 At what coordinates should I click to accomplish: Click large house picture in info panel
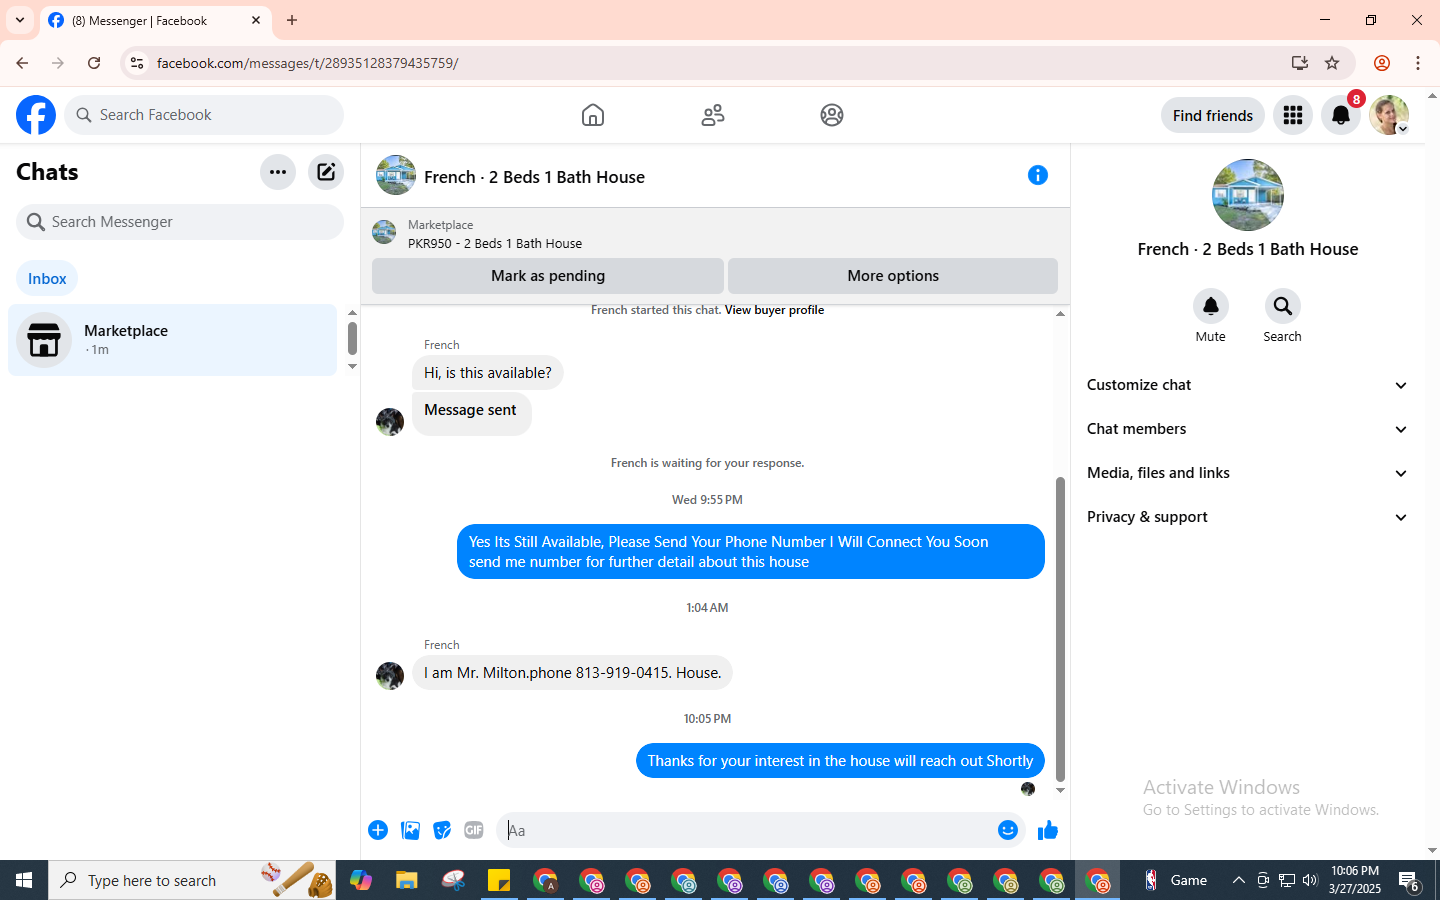point(1248,195)
